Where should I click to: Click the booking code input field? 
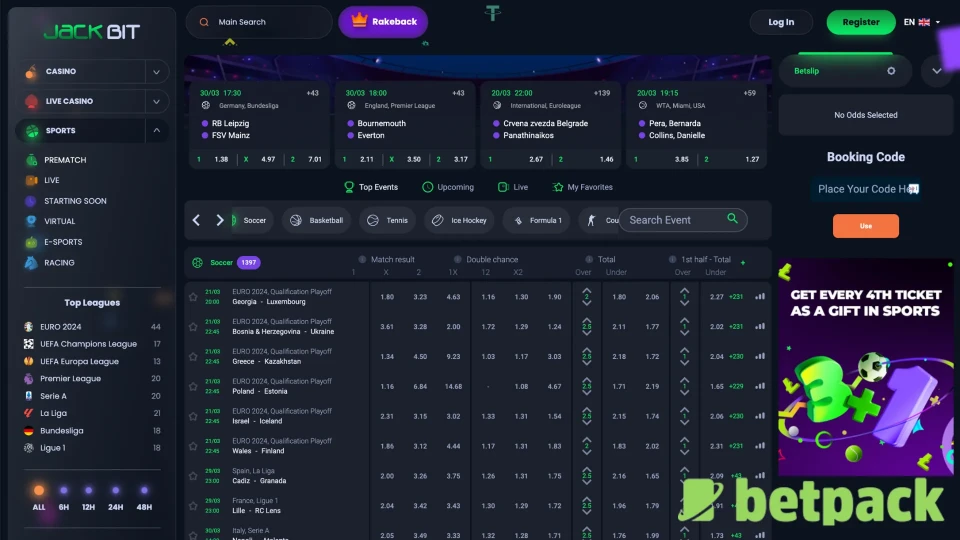tap(865, 189)
